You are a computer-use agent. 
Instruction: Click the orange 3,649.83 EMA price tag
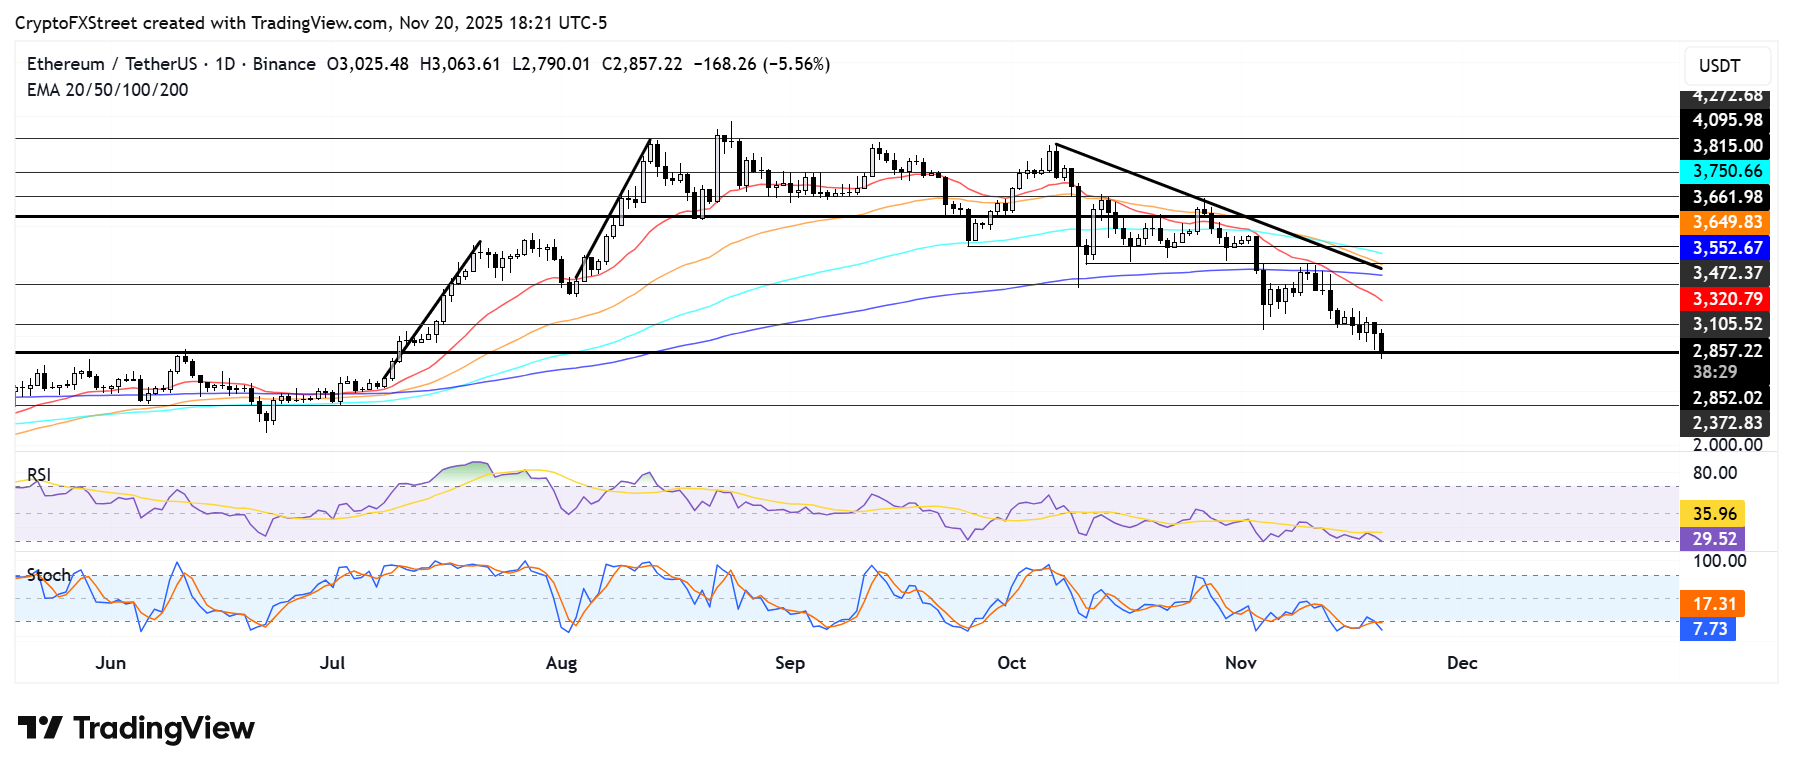[x=1725, y=222]
